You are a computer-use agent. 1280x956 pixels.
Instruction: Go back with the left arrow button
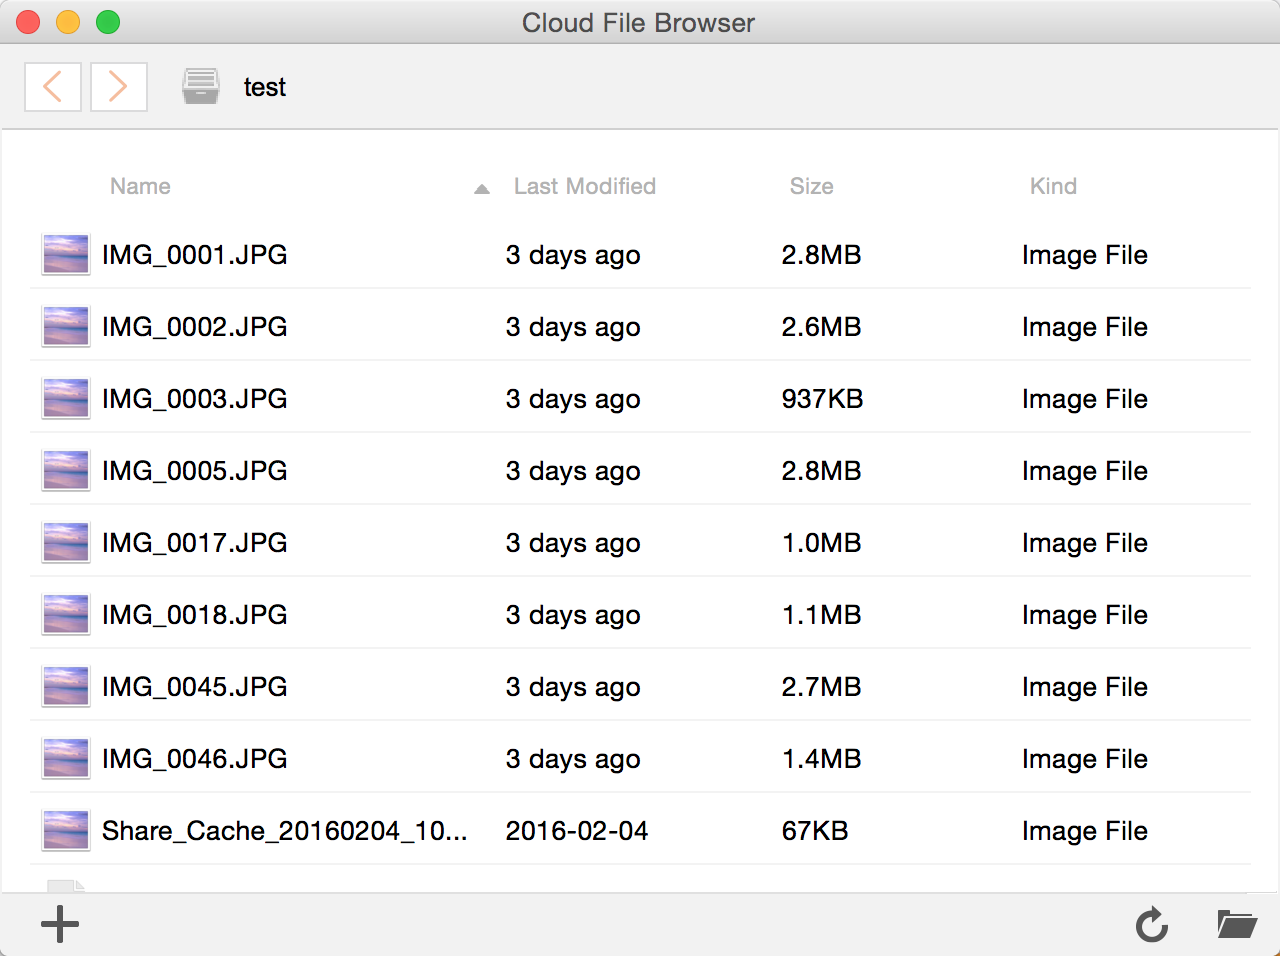point(53,87)
